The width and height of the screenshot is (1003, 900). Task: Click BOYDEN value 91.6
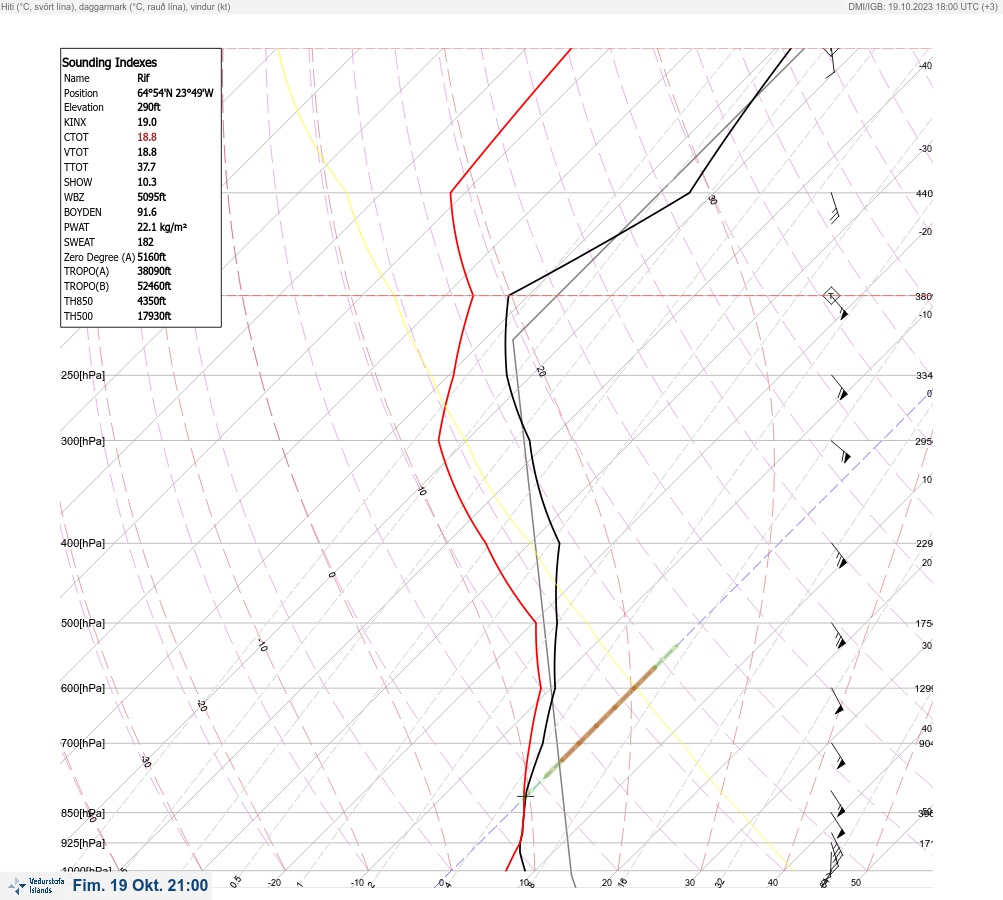point(147,212)
